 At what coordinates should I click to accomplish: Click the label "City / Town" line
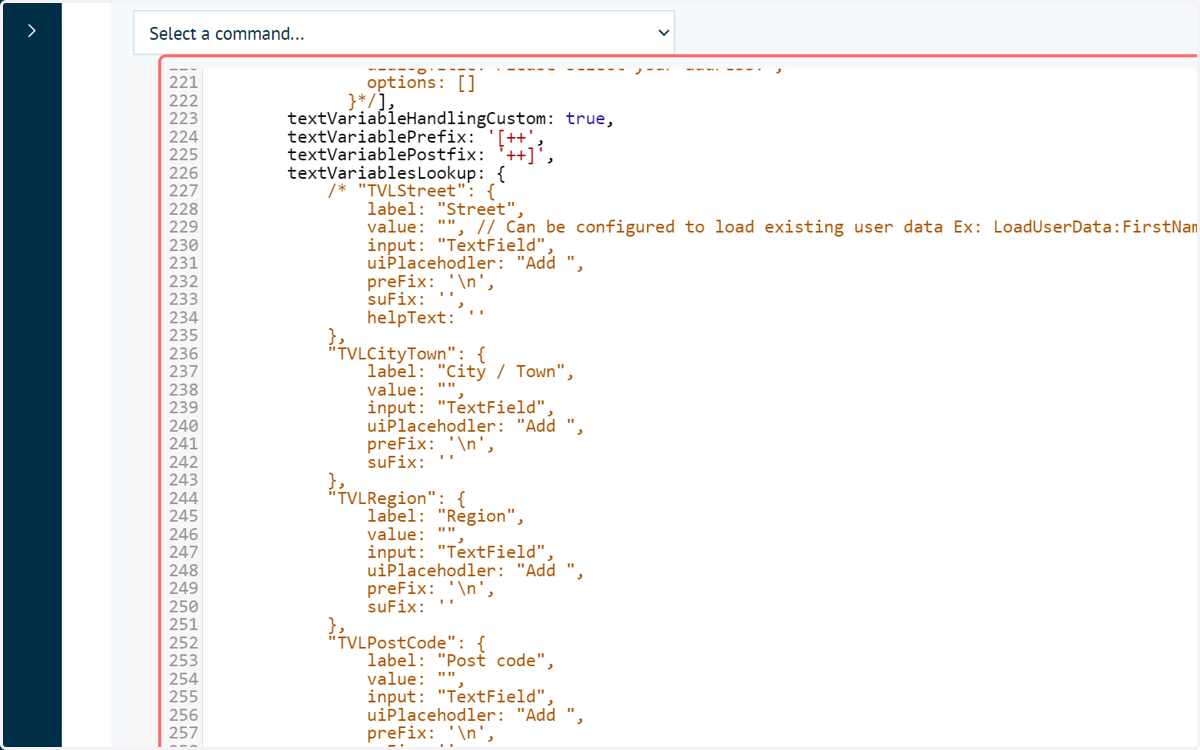coord(471,372)
